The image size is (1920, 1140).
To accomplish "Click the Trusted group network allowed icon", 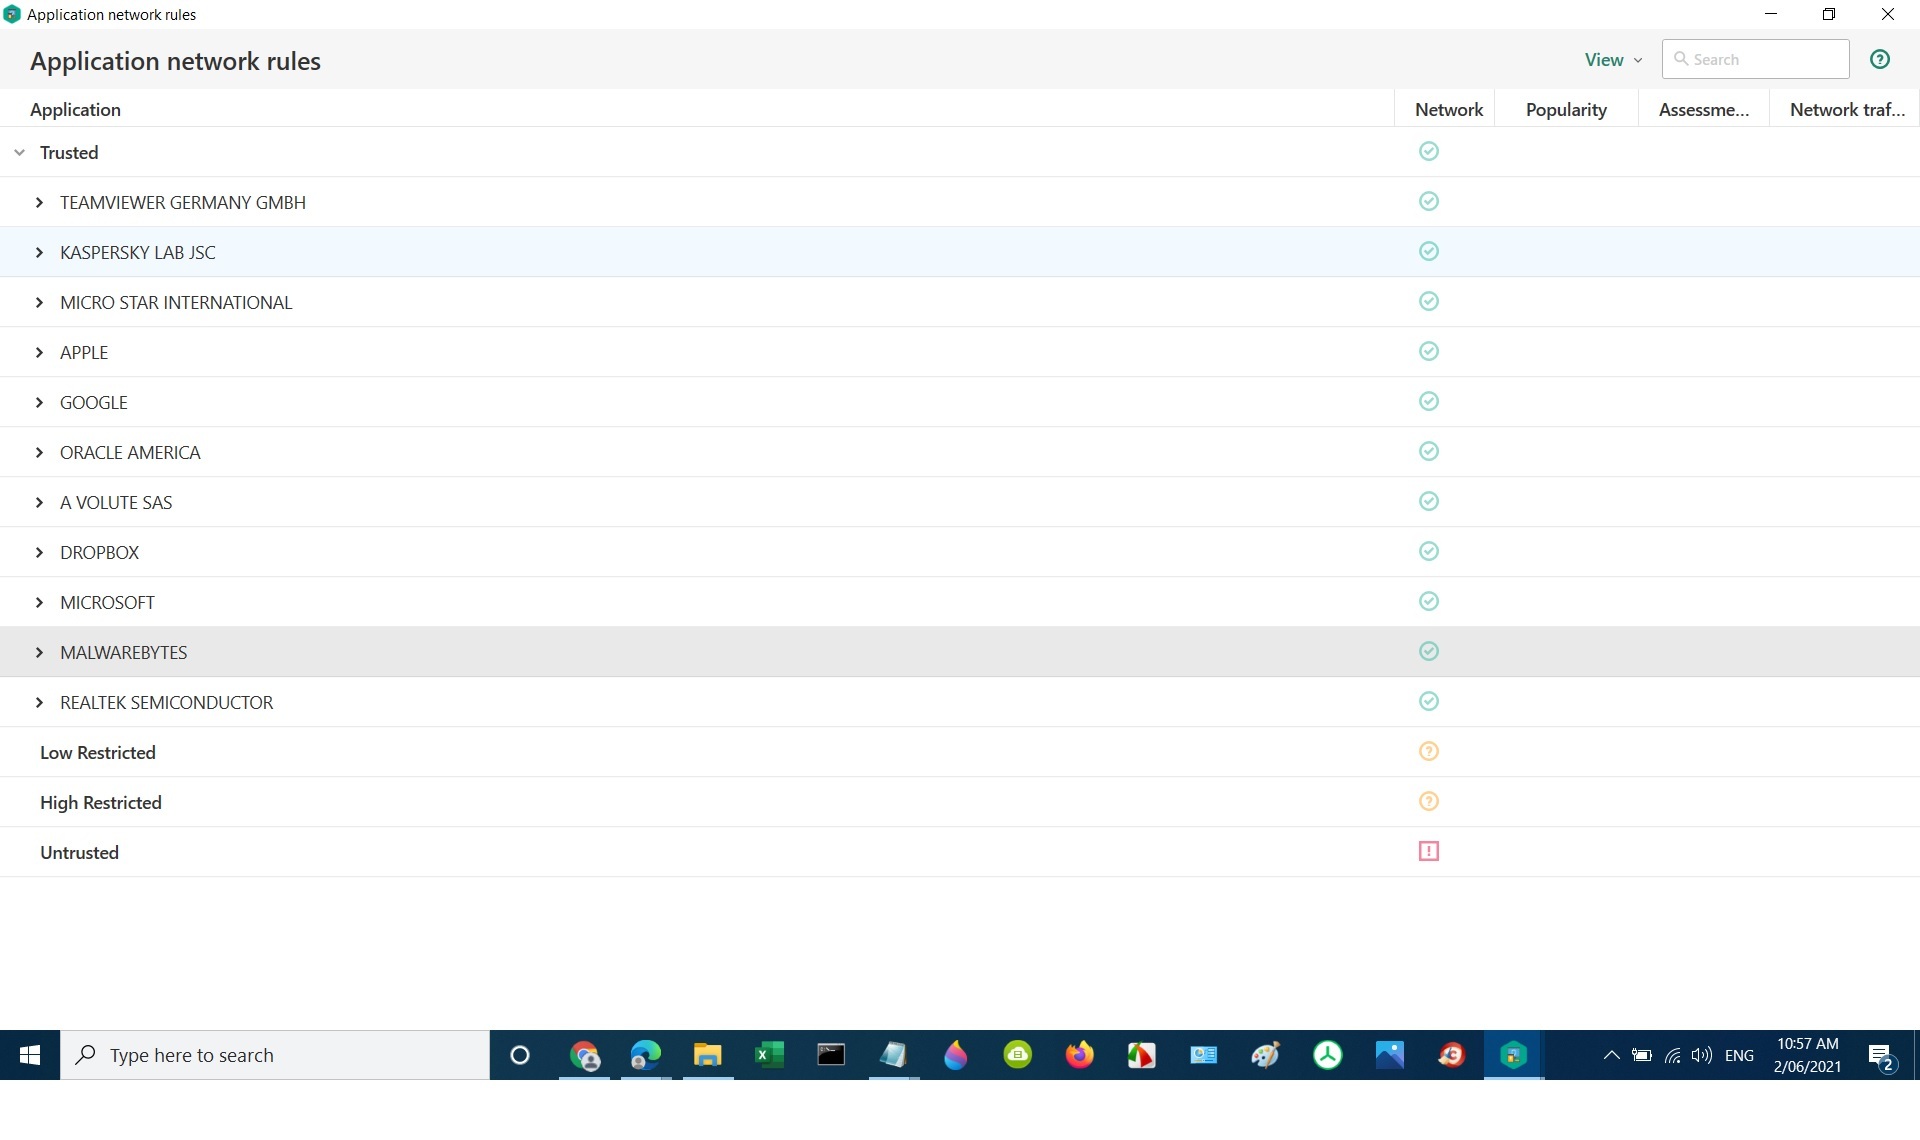I will (x=1429, y=151).
